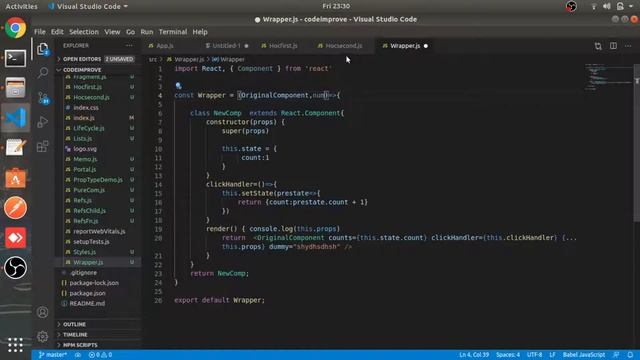This screenshot has height=360, width=640.
Task: Open the Text Editor dock icon
Action: click(16, 147)
